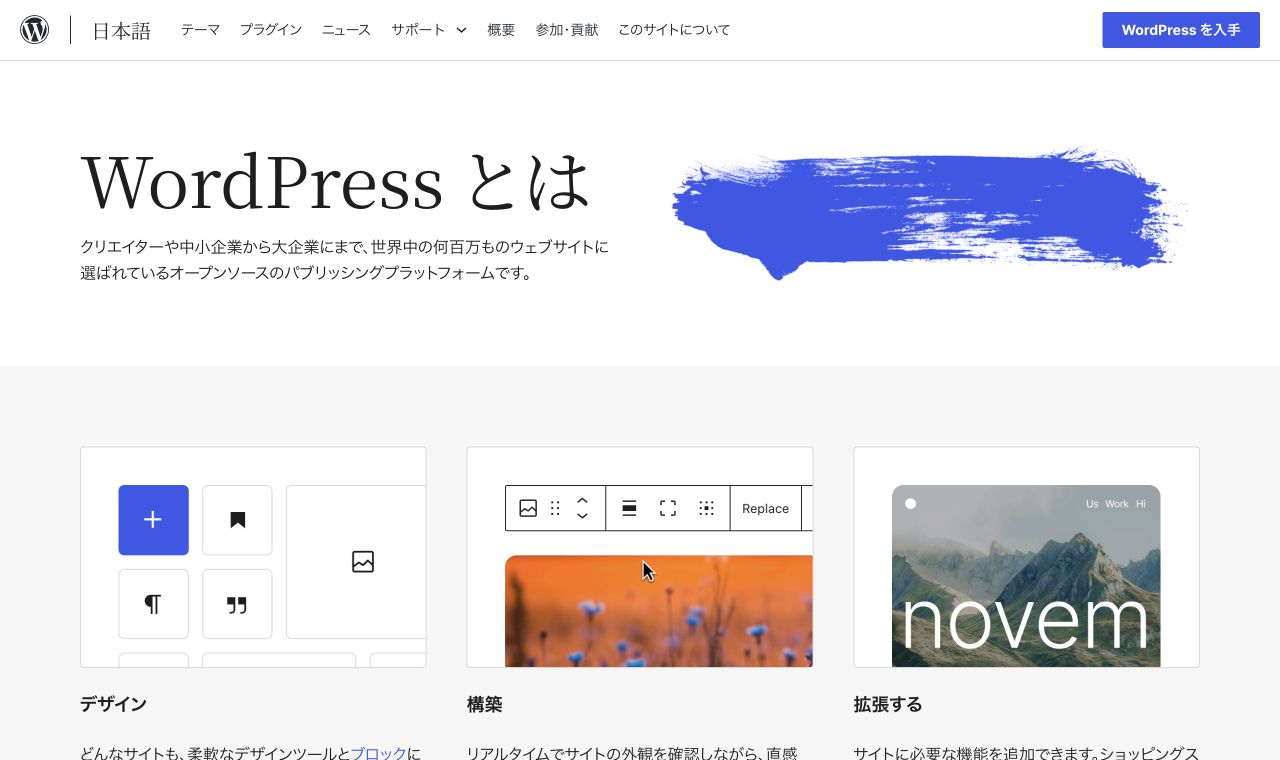Click the WordPress を入手 button

pyautogui.click(x=1181, y=30)
